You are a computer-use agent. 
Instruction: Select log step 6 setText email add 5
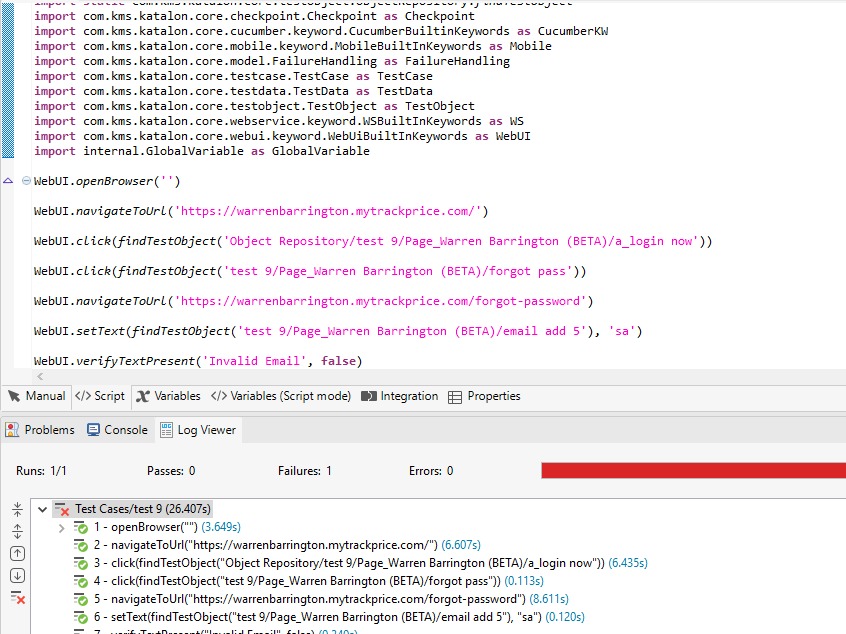[x=339, y=617]
